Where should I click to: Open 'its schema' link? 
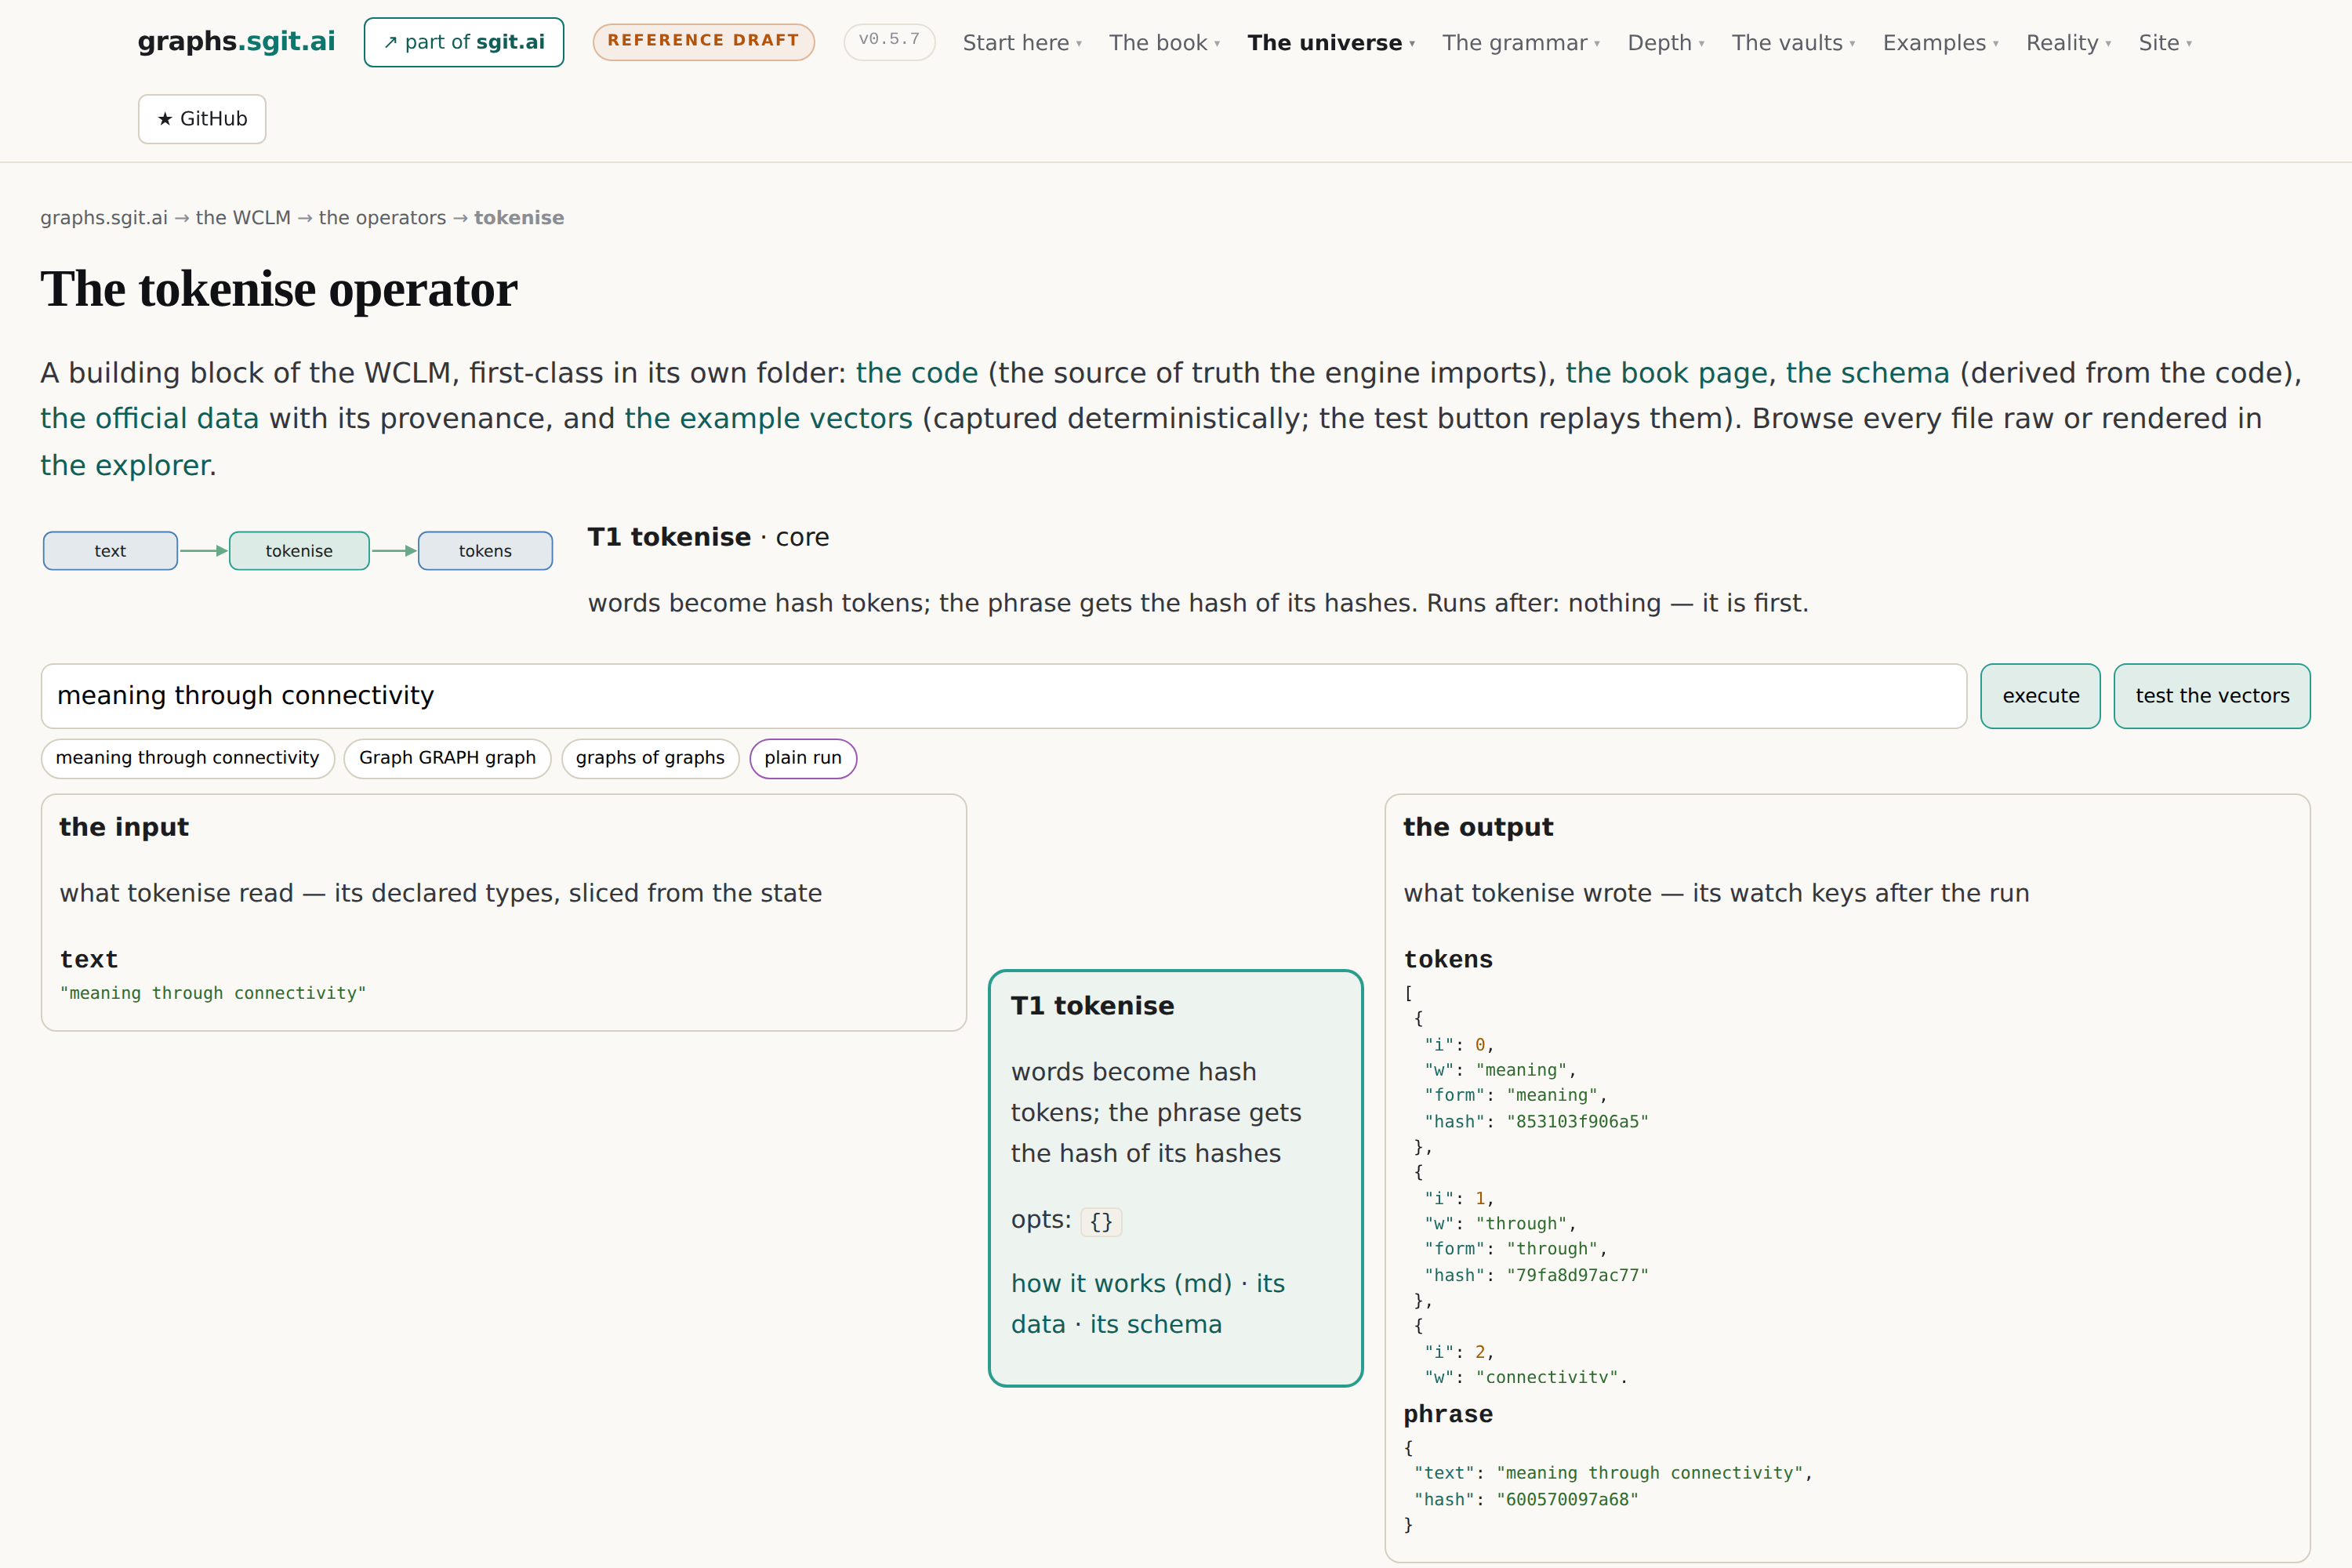click(1156, 1325)
